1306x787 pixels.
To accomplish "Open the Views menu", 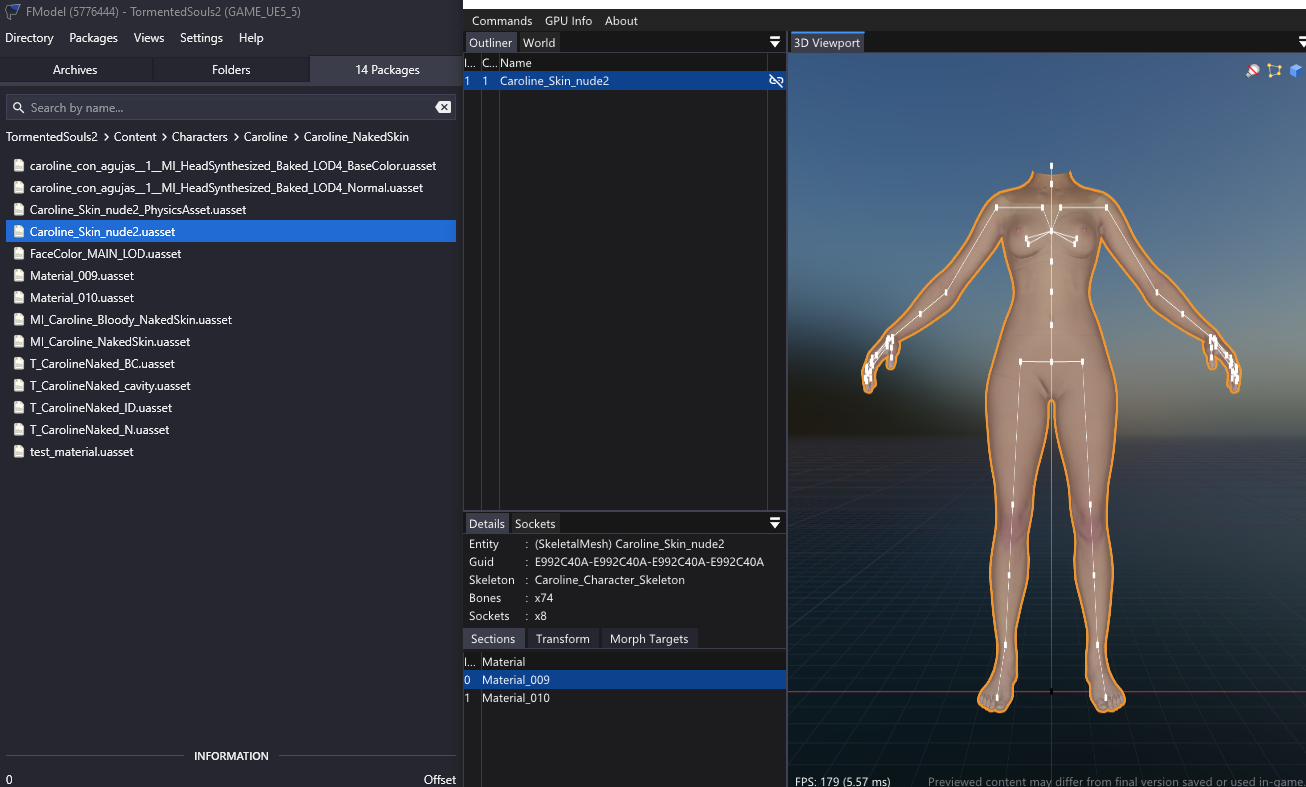I will (149, 38).
